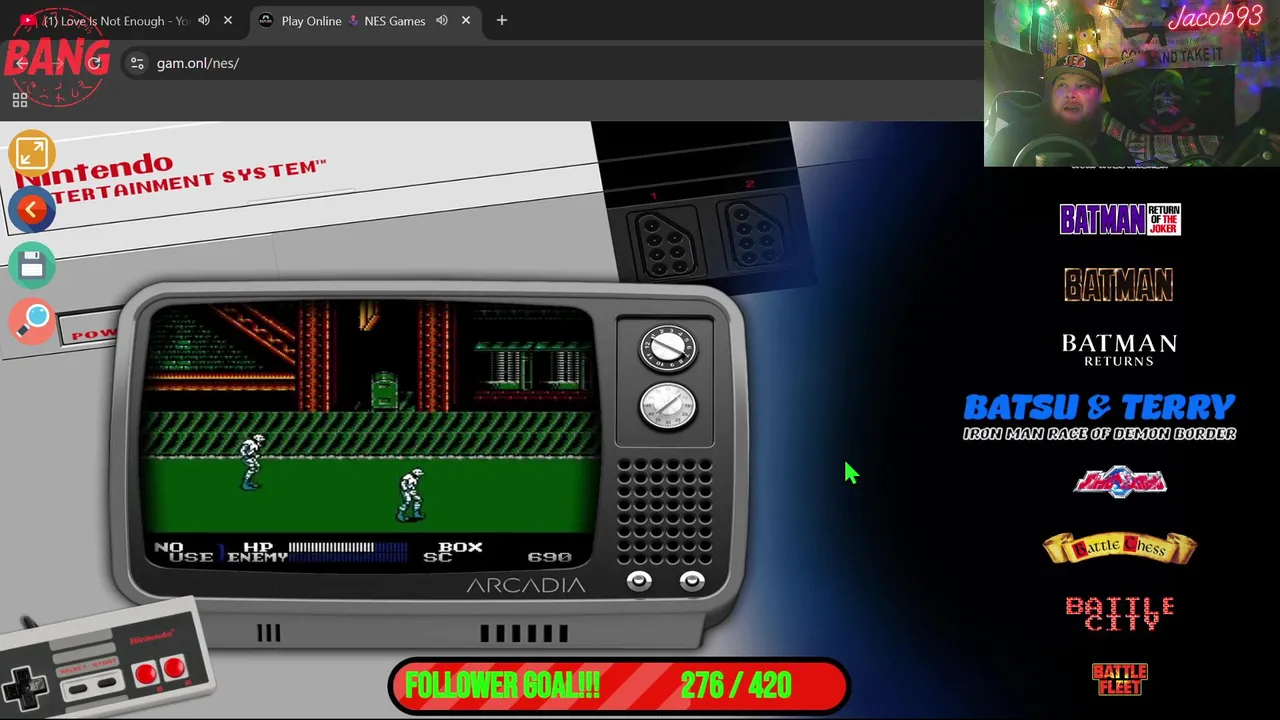Switch to the Play Online NES Games tab
This screenshot has width=1280, height=720.
tap(353, 20)
